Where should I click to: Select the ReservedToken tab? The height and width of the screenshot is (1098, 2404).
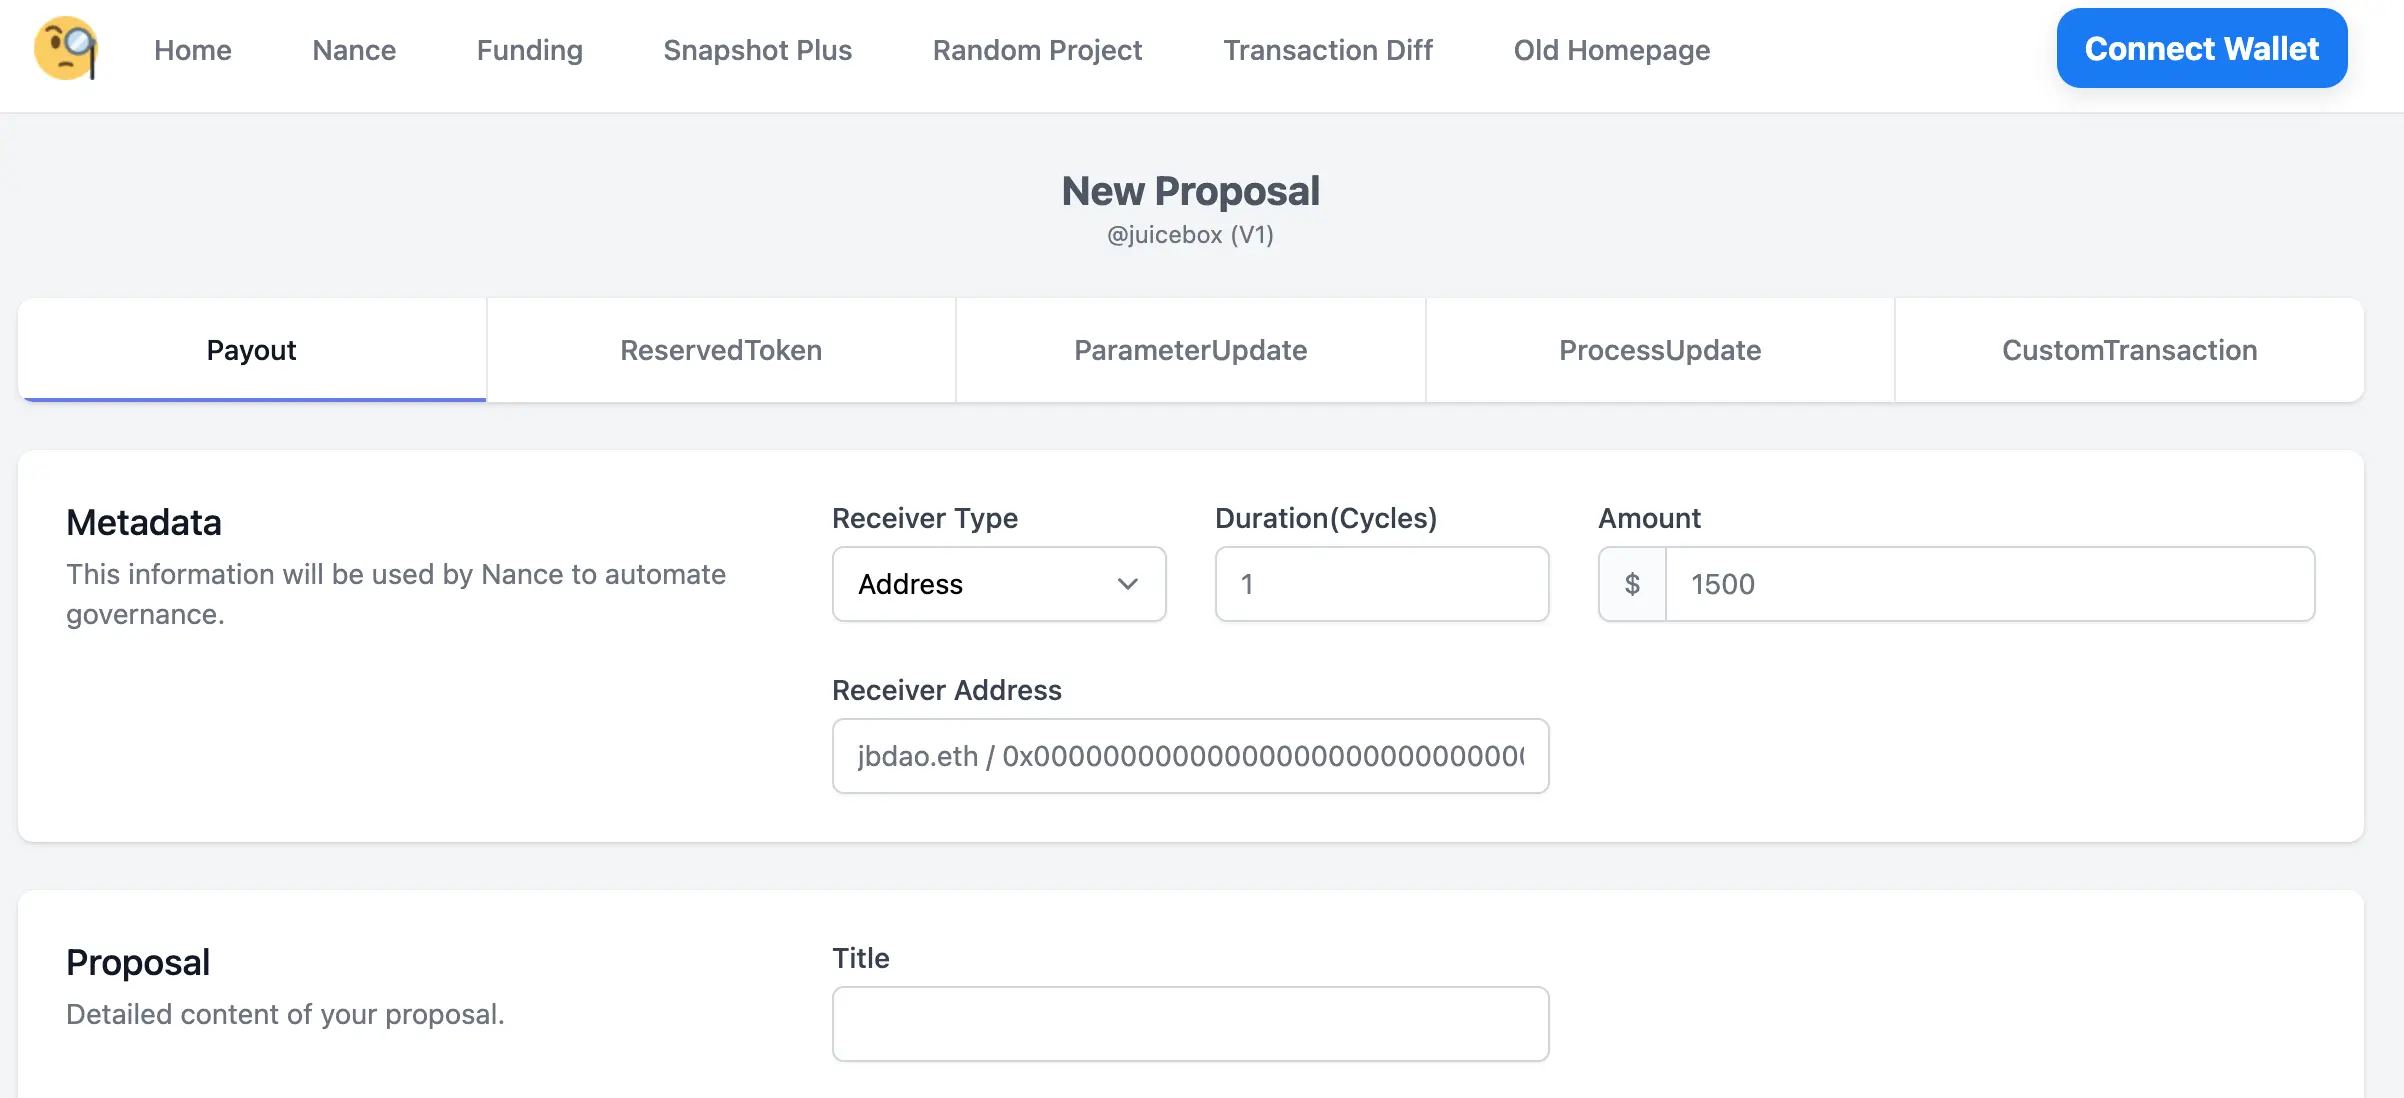click(721, 350)
